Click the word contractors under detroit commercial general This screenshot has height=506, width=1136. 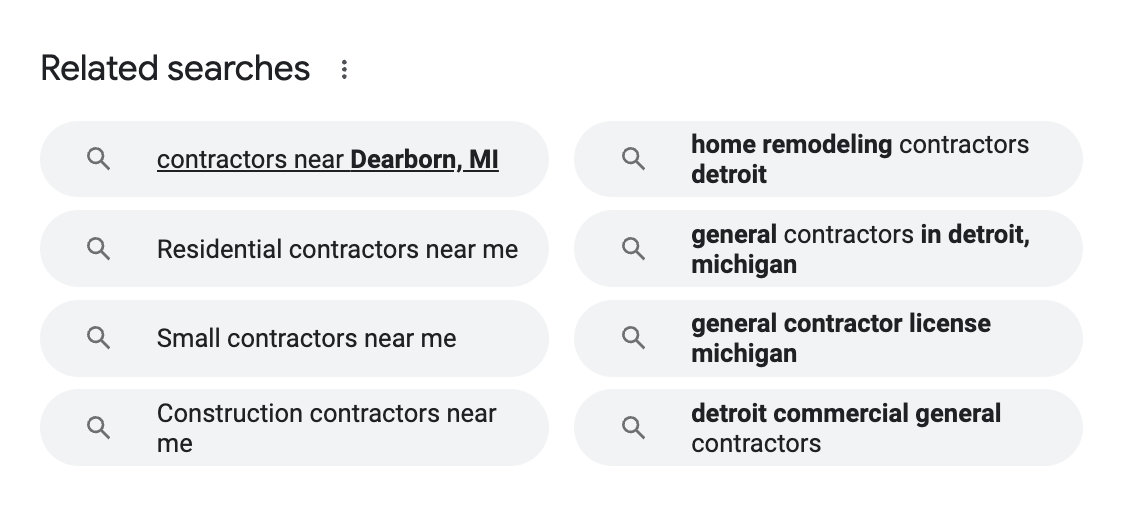(756, 443)
